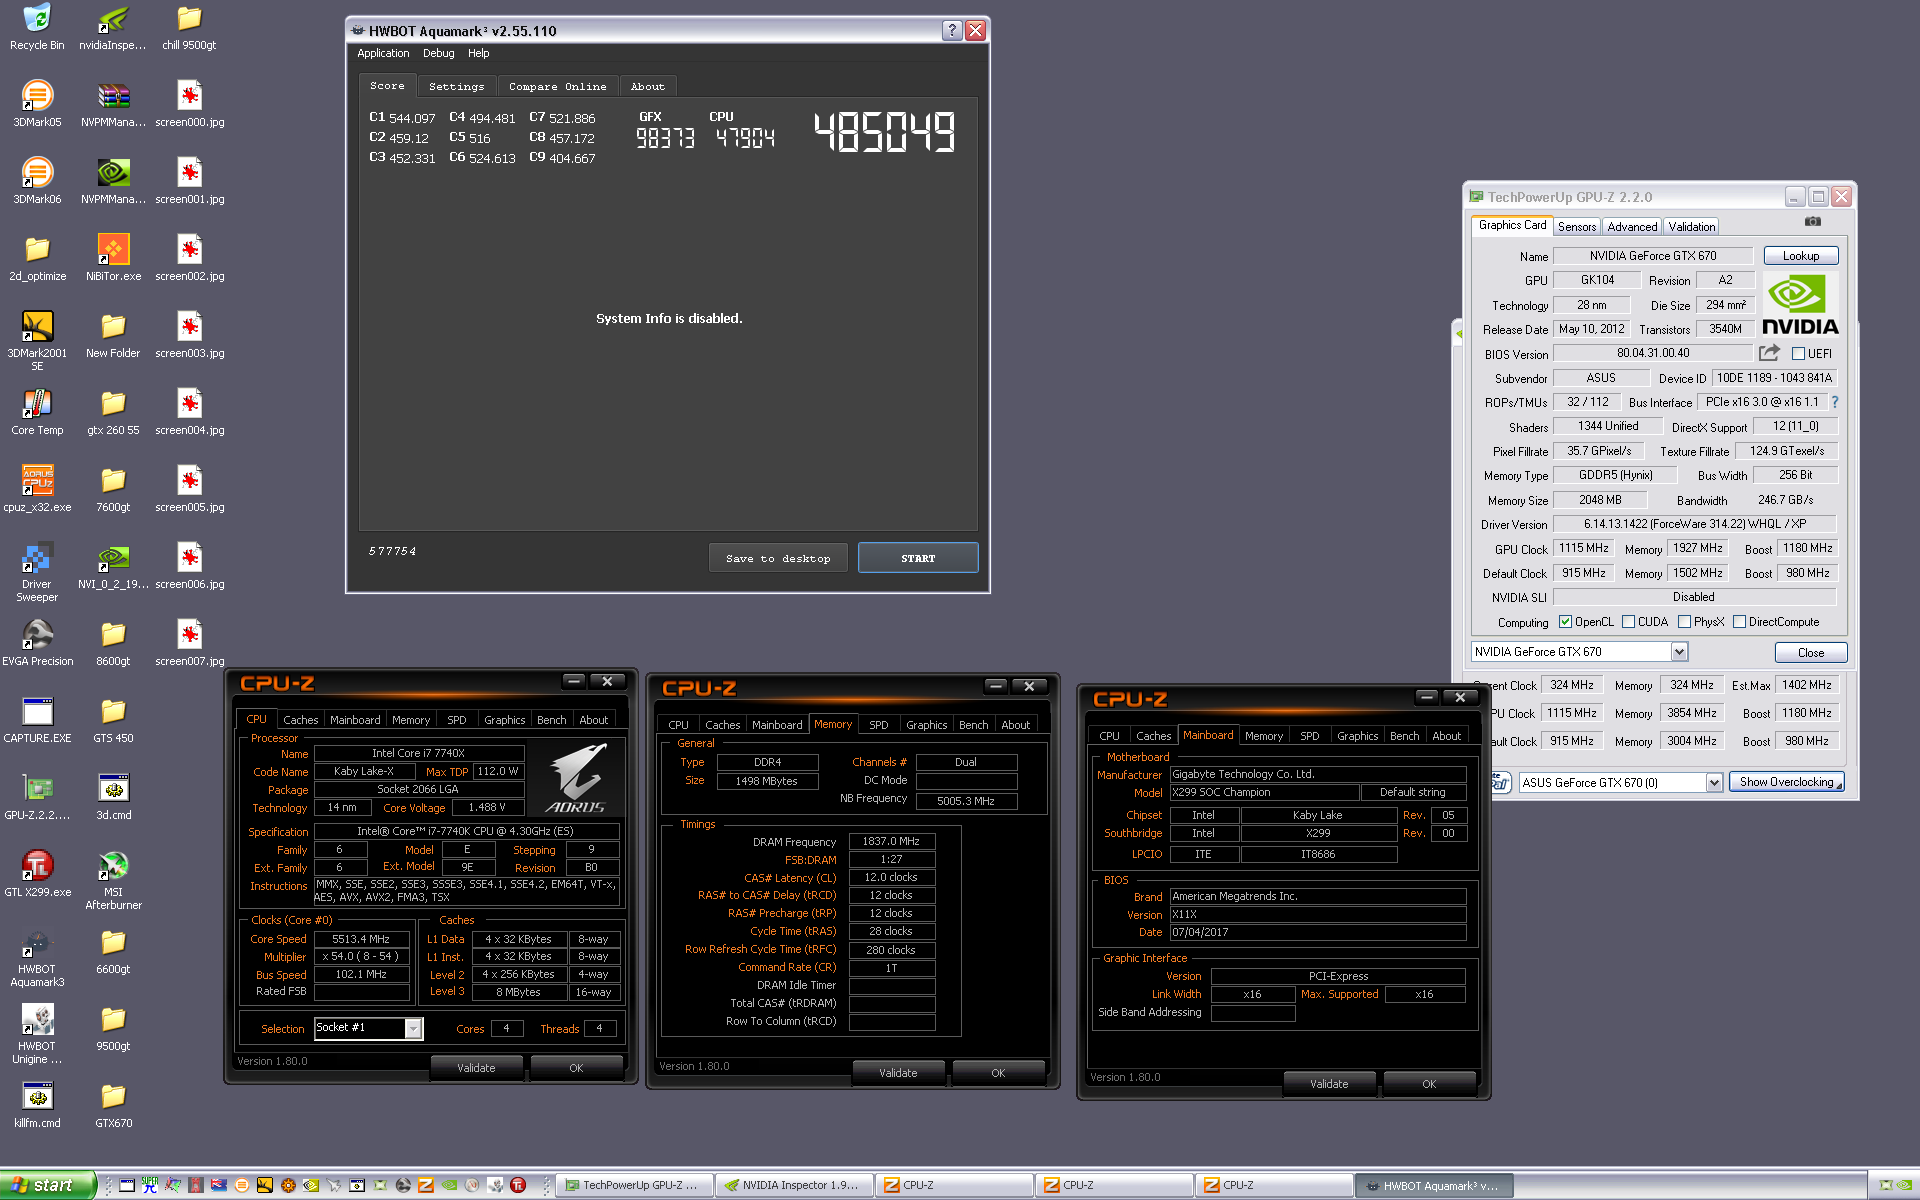Open Graphics tab in the Mainboard CPU-Z window
This screenshot has height=1200, width=1920.
point(1357,736)
